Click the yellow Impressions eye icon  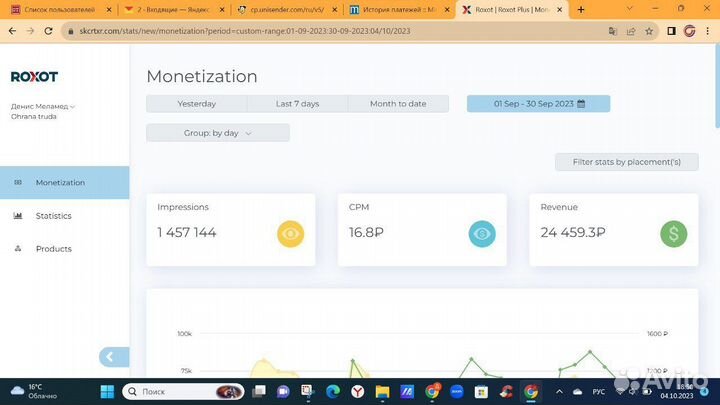tap(291, 234)
